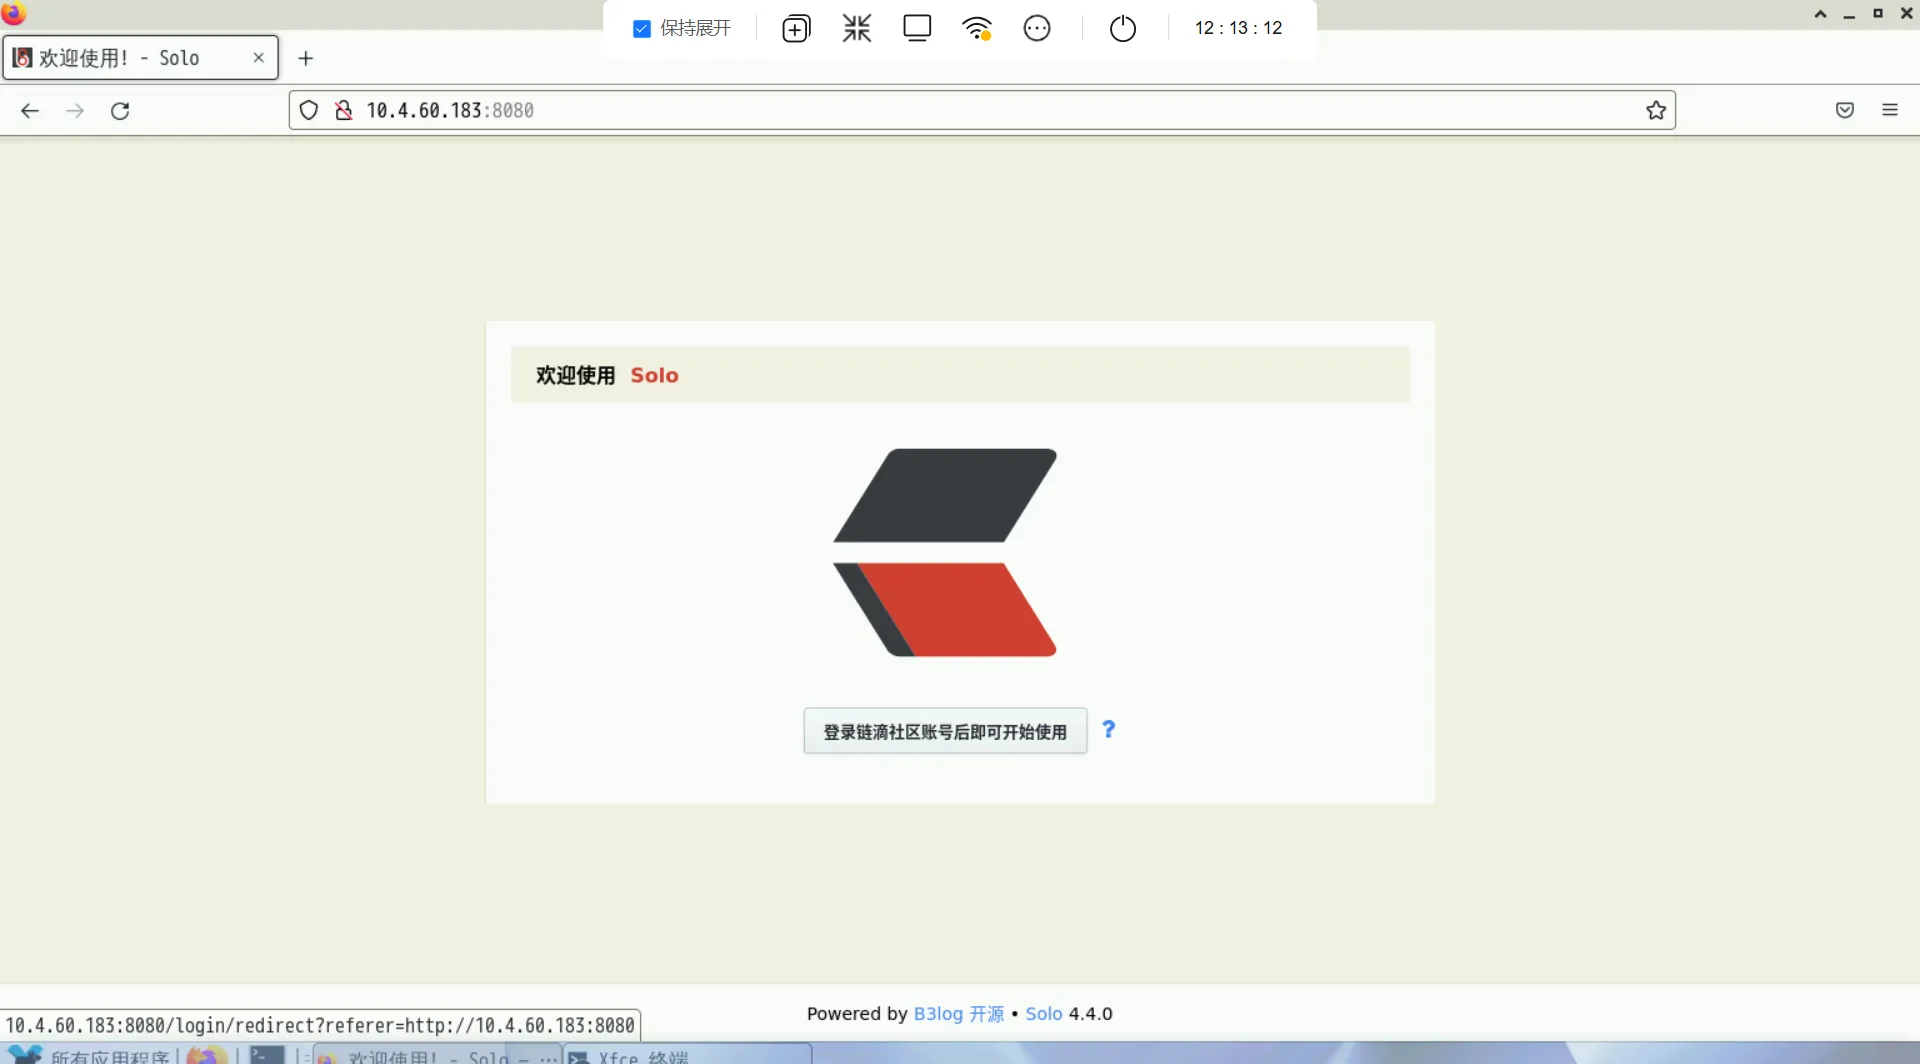Click the power icon in floating toolbar

[x=1123, y=28]
